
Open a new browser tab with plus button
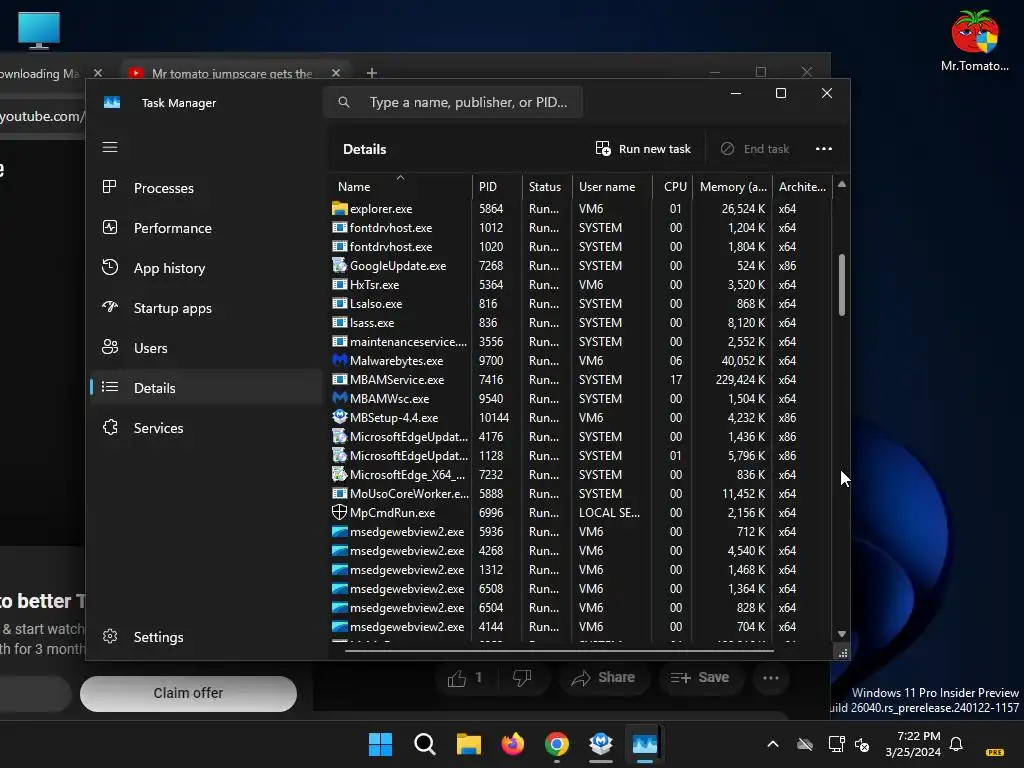[x=372, y=72]
